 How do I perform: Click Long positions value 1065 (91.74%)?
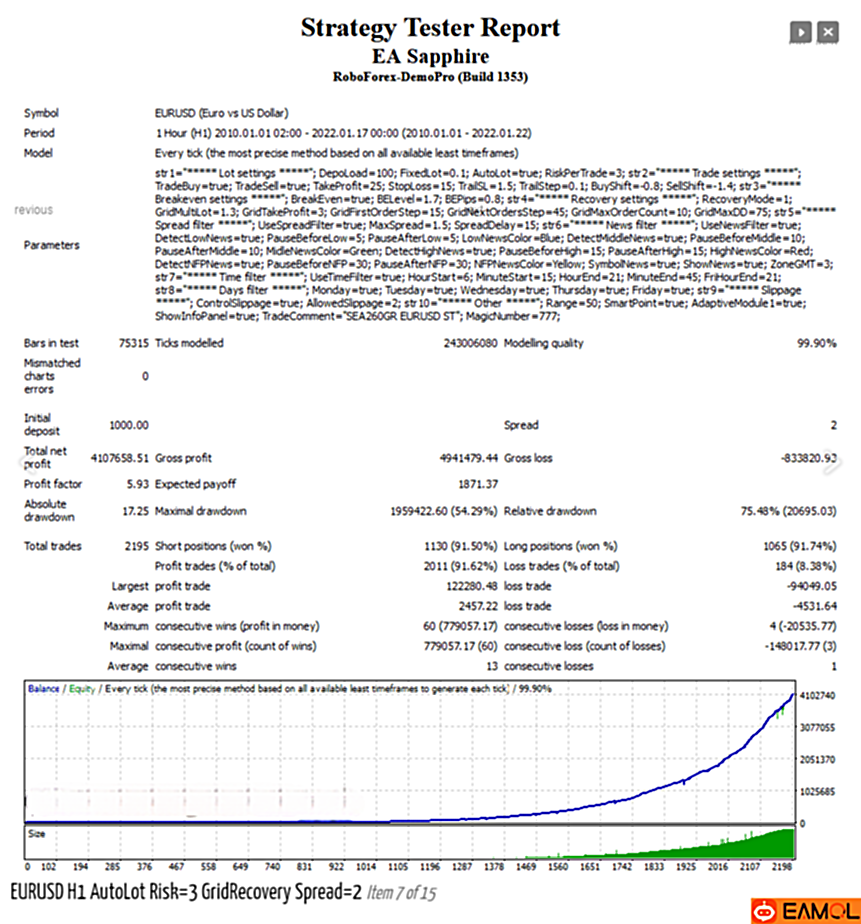(x=800, y=546)
